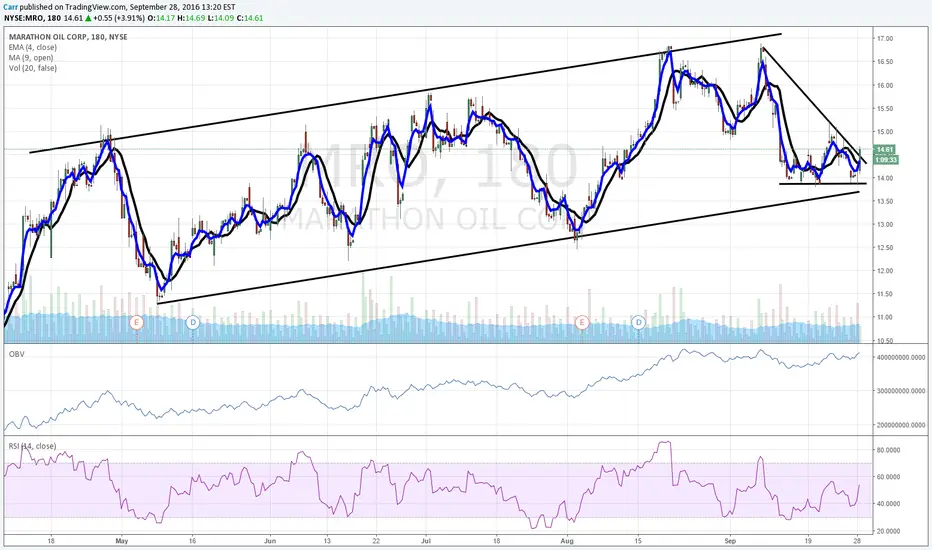Click the '17.00' price axis label
This screenshot has height=550, width=932.
coord(884,39)
